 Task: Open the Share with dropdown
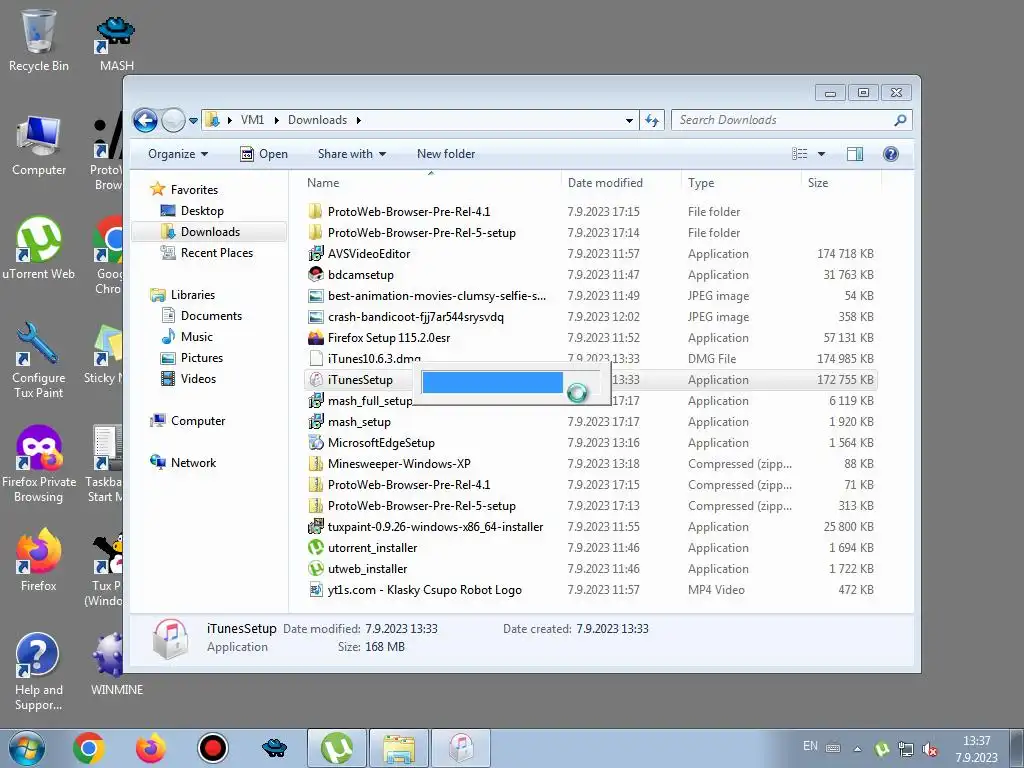pyautogui.click(x=351, y=154)
